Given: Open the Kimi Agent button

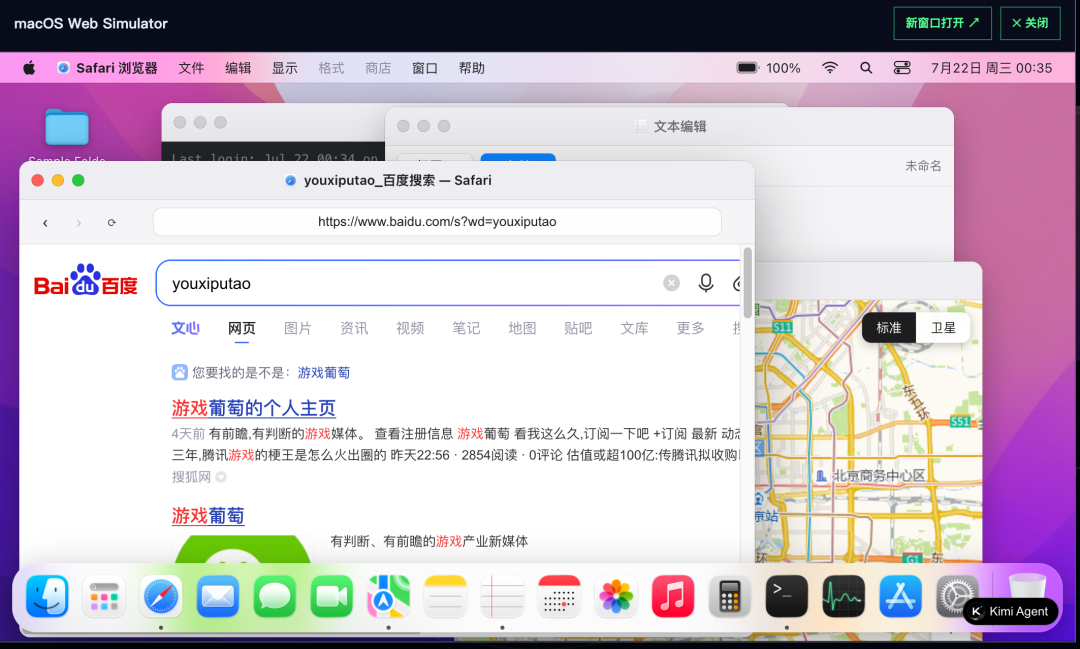Looking at the screenshot, I should coord(1010,611).
